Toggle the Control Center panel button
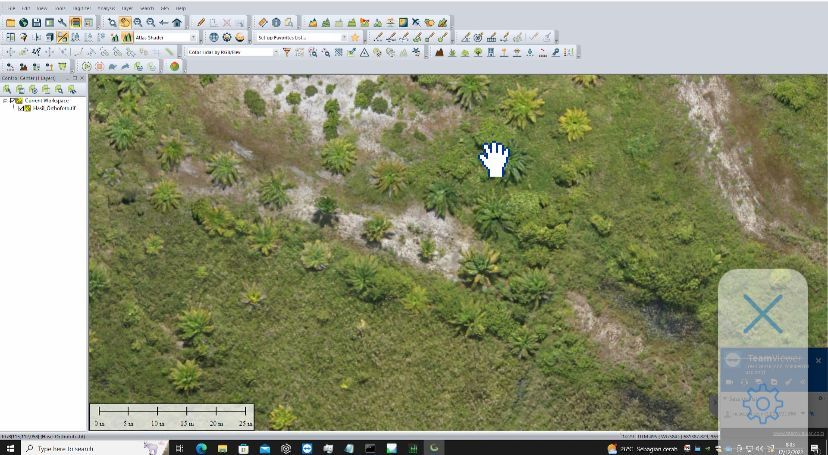 [75, 22]
